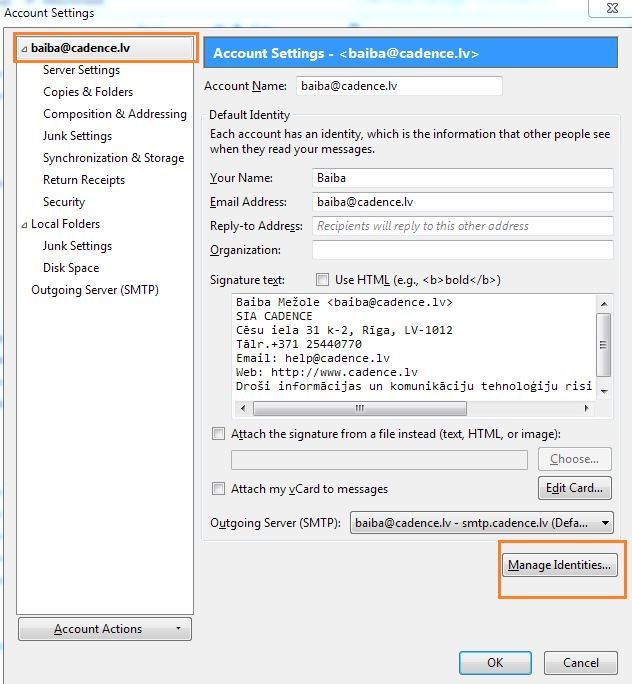Confirm settings with the OK button

point(495,662)
